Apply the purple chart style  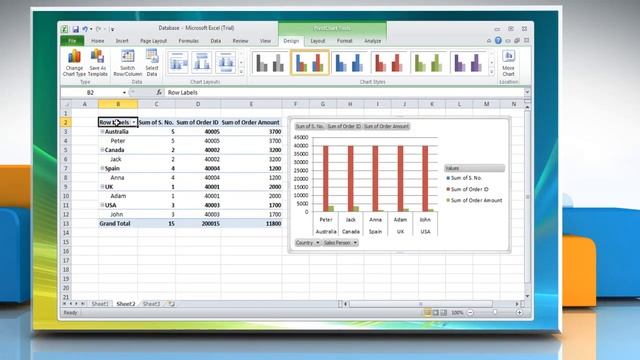[x=468, y=63]
